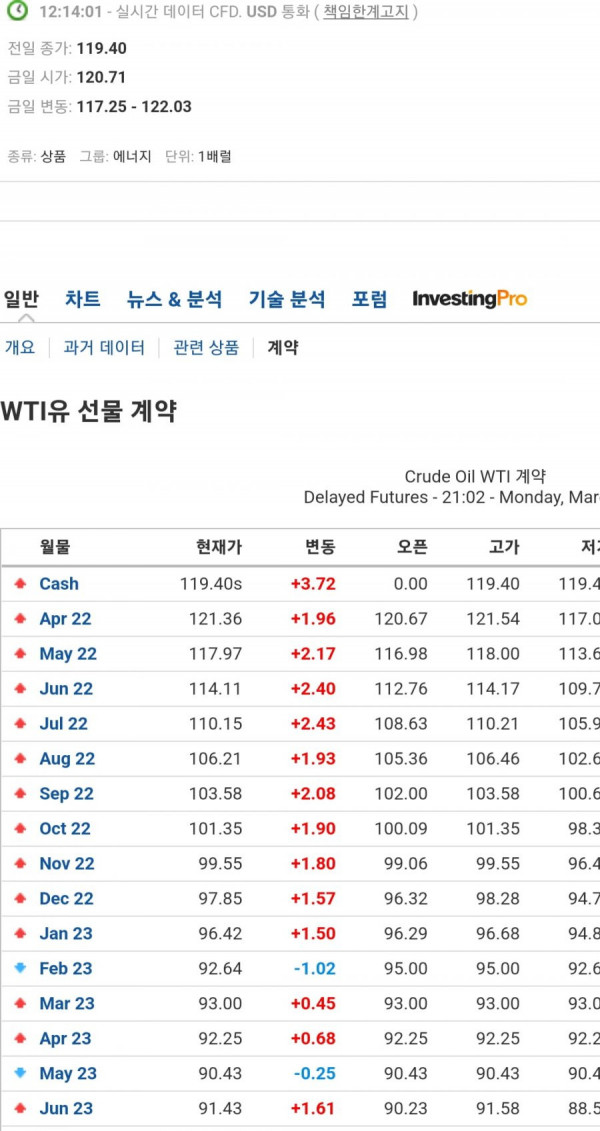The image size is (600, 1131).
Task: Click the red up arrow beside Jun 23
Action: click(20, 1108)
